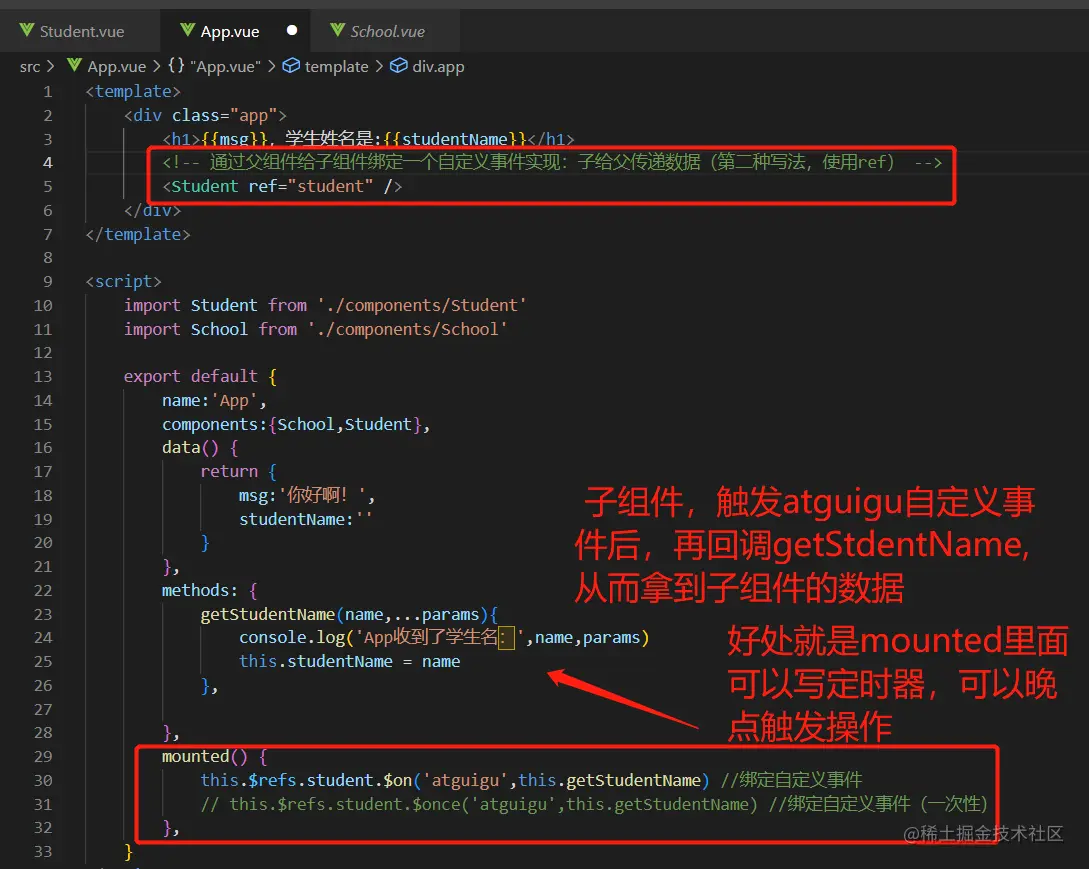Click line number 29 in the gutter
This screenshot has height=869, width=1089.
point(43,756)
